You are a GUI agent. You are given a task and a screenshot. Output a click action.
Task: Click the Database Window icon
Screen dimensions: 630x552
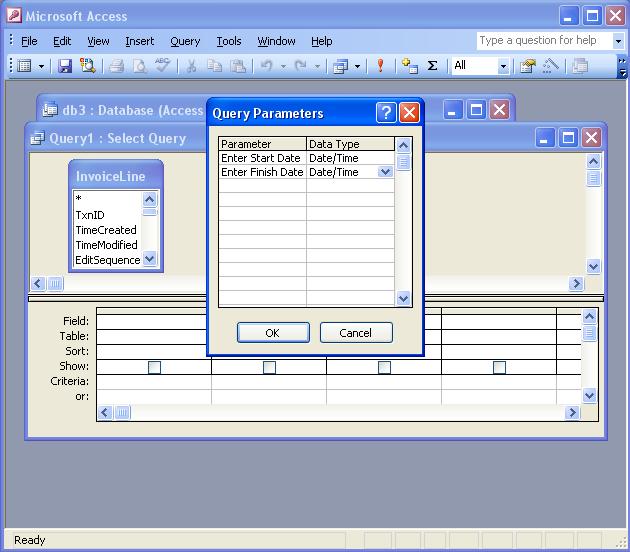click(x=580, y=65)
